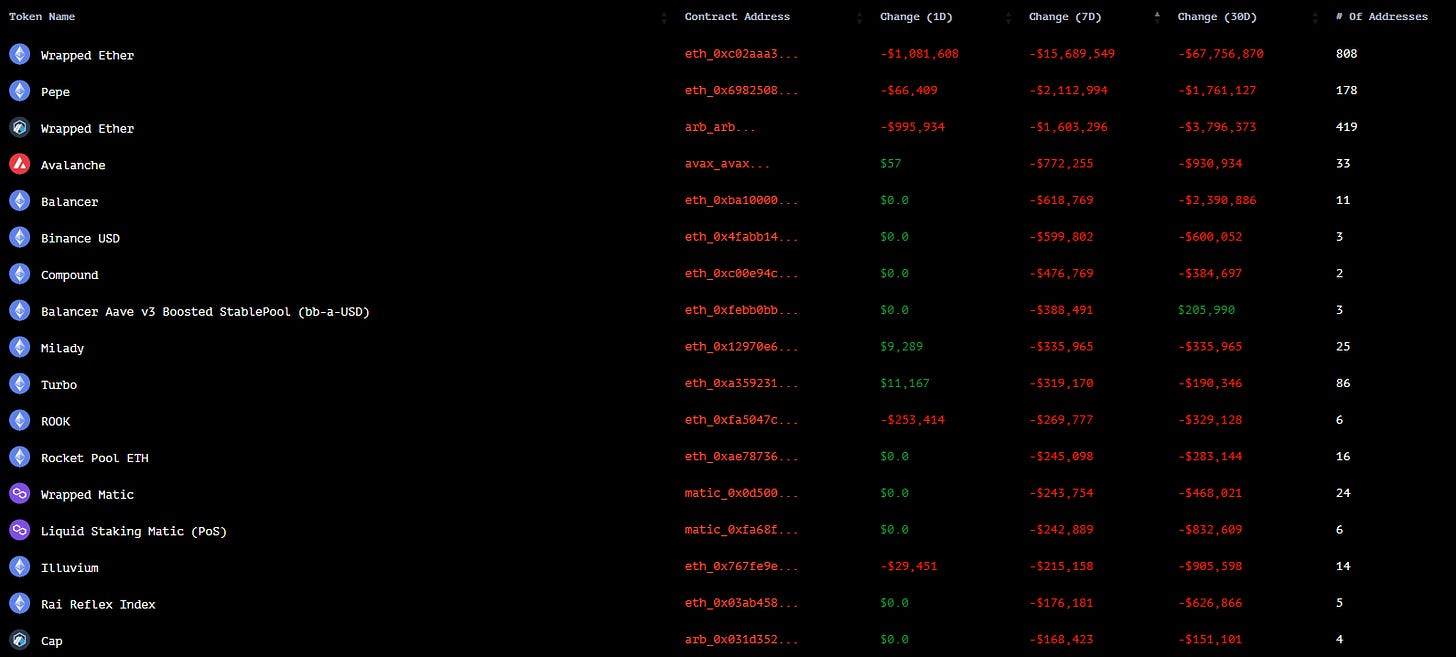Viewport: 1456px width, 657px height.
Task: Select the Balancer Aave v3 Boosted StablePool name
Action: tap(205, 312)
